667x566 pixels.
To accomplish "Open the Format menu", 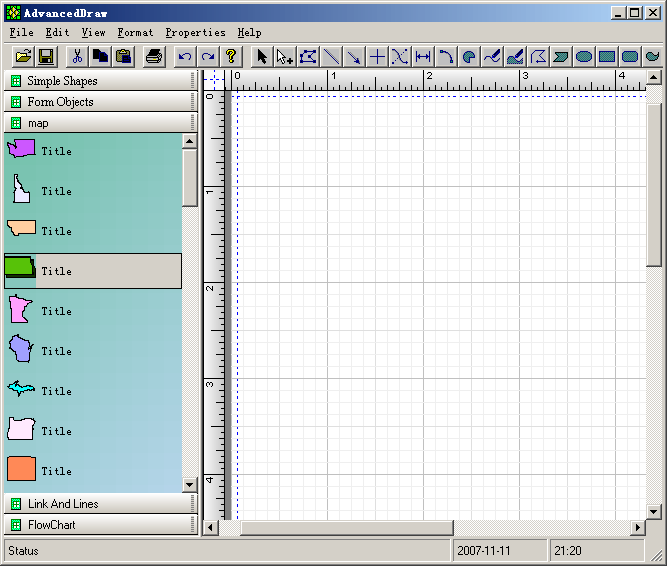I will coord(135,33).
